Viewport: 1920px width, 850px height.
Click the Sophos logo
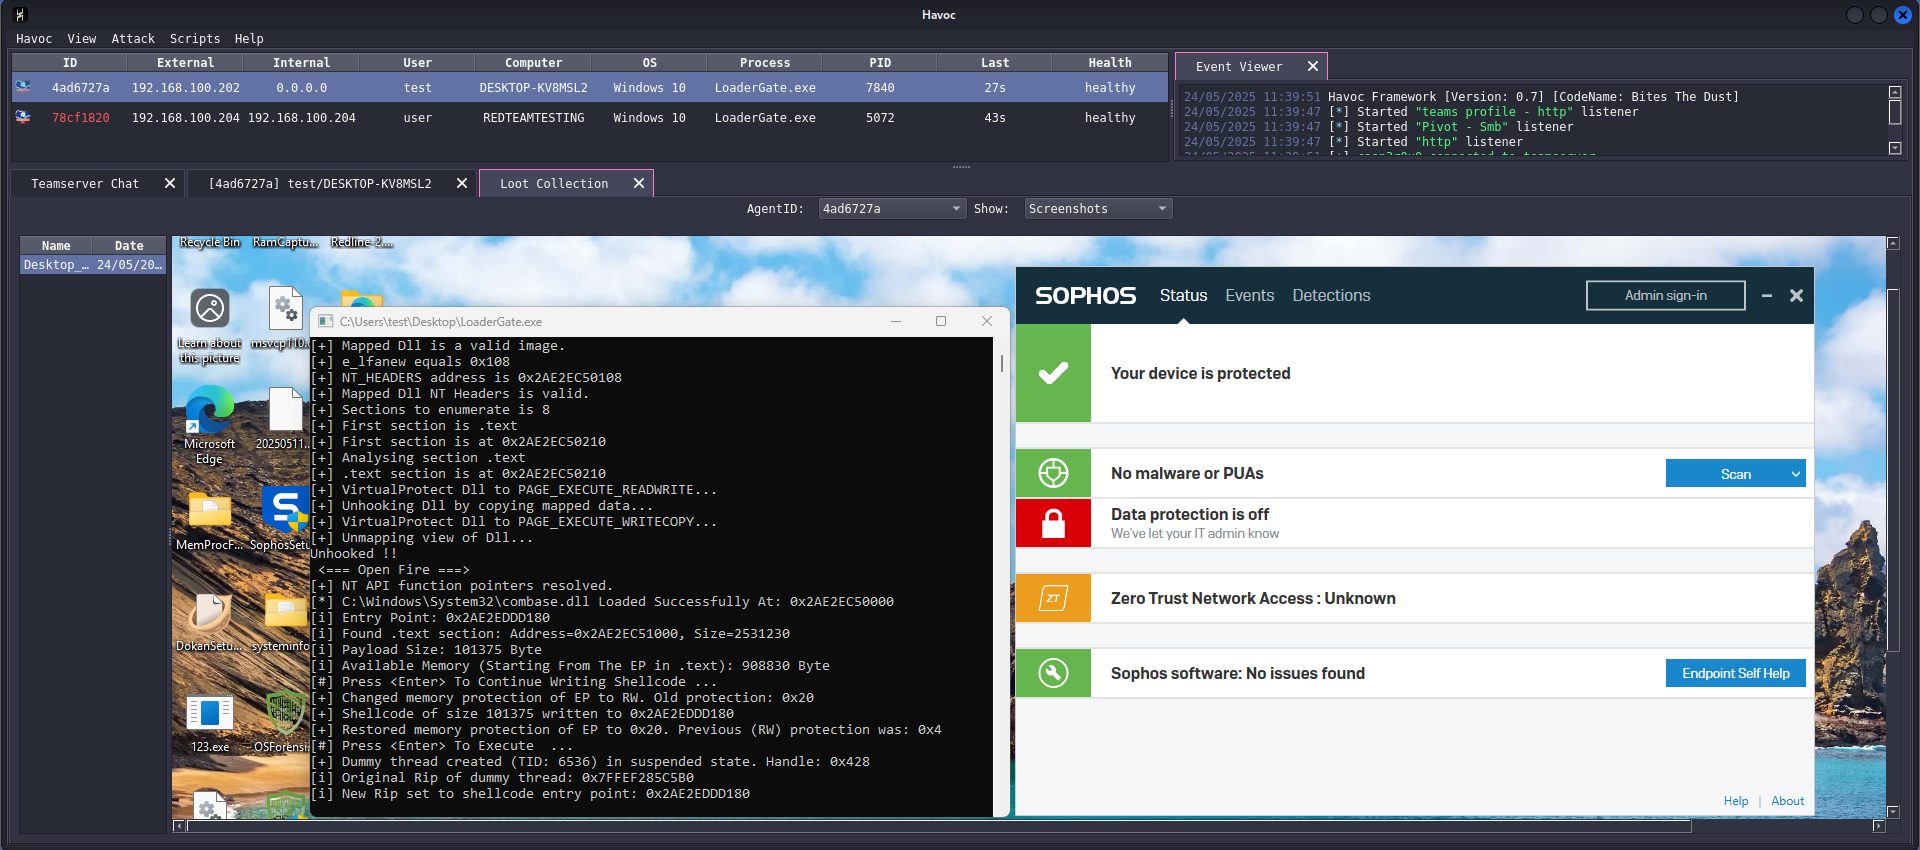tap(1085, 296)
